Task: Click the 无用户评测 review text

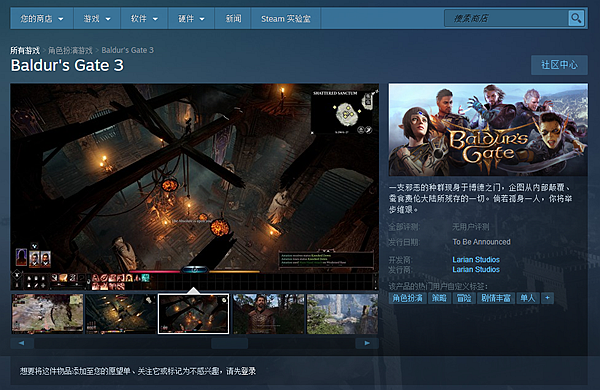Action: point(471,227)
